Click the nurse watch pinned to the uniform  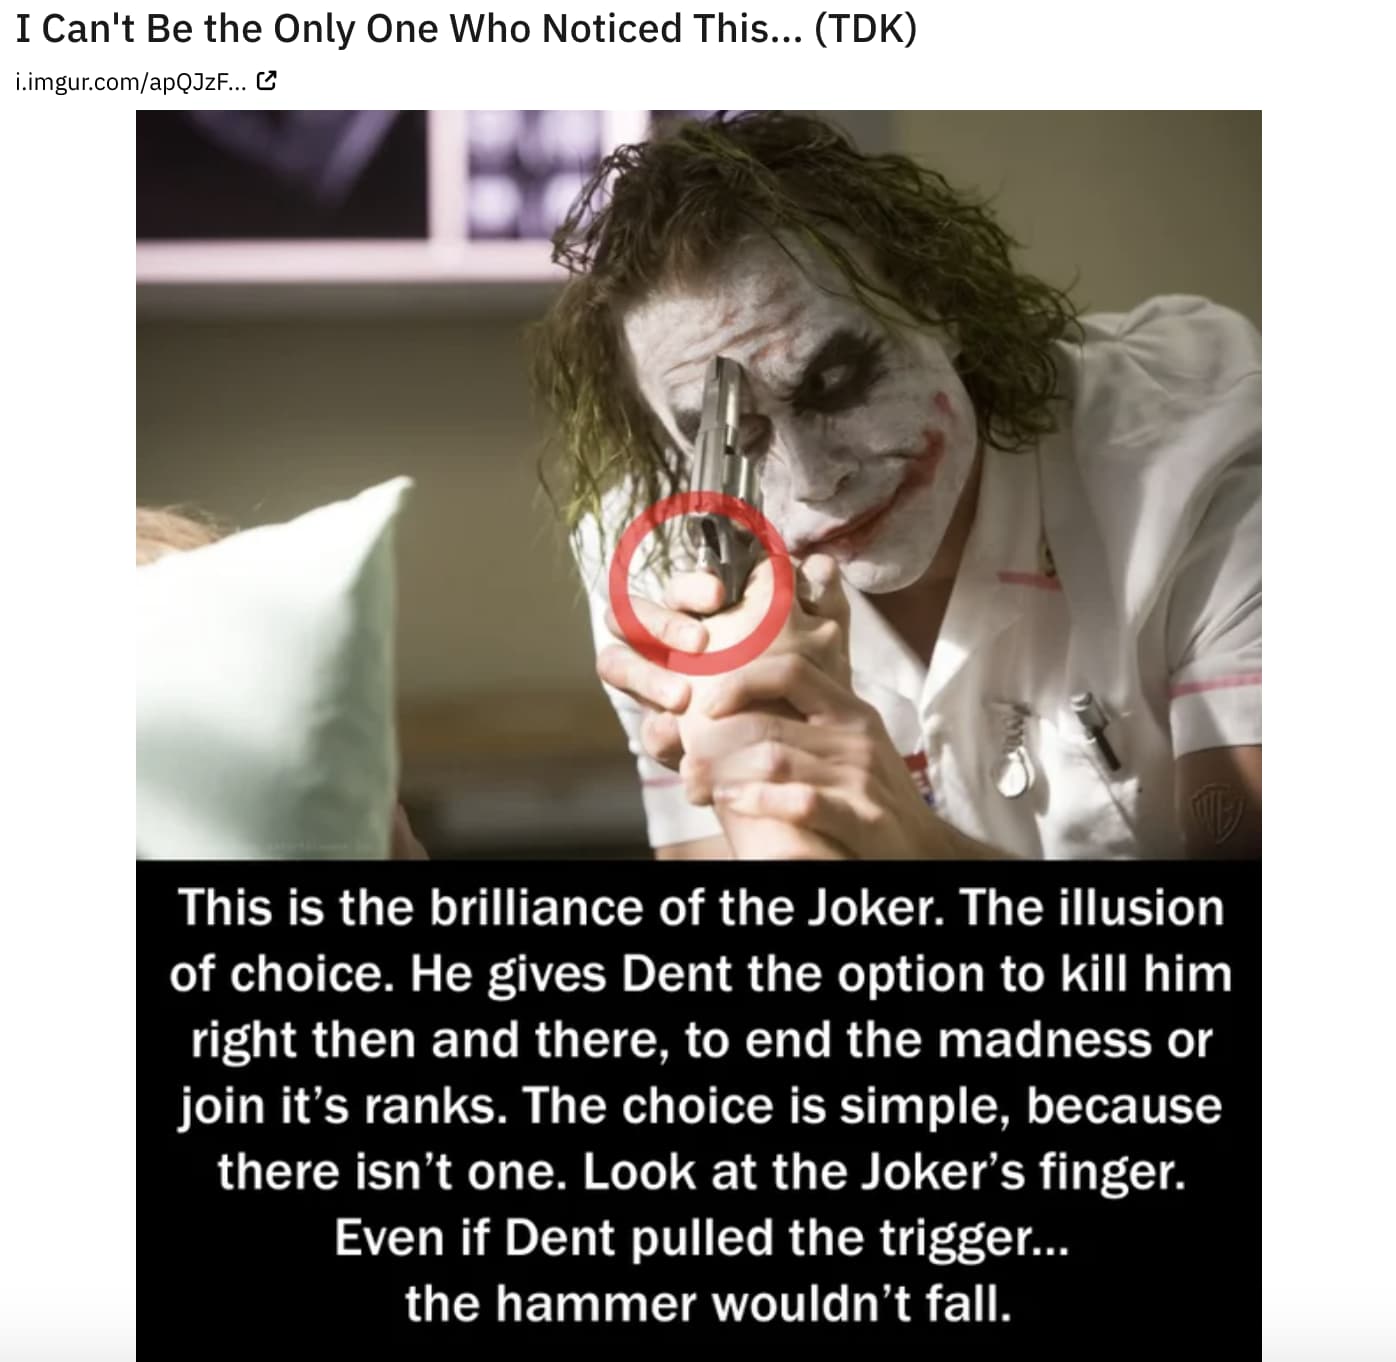[x=1013, y=747]
